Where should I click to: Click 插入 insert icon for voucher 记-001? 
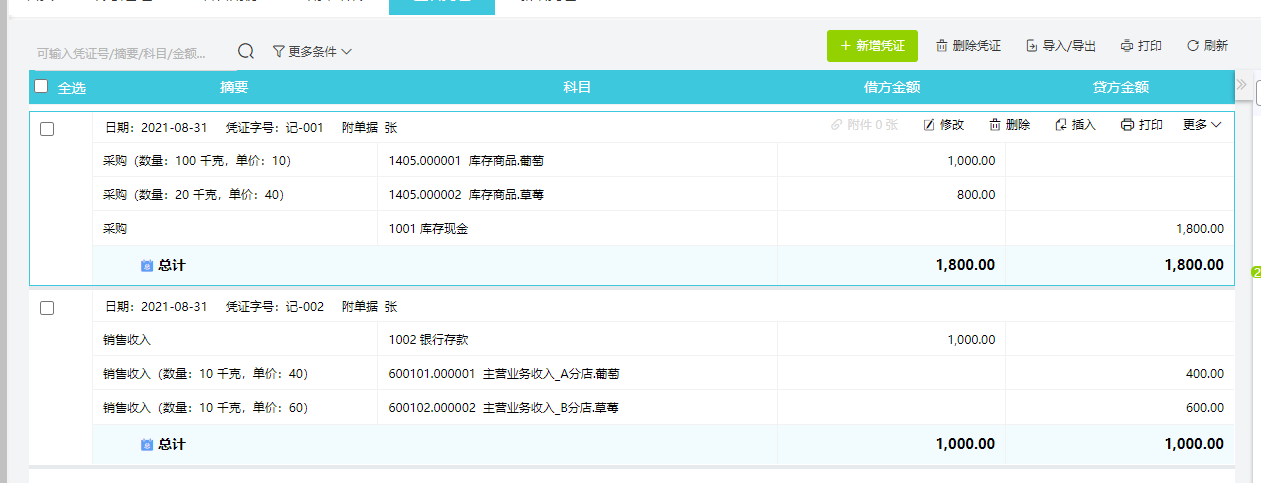[x=1061, y=125]
